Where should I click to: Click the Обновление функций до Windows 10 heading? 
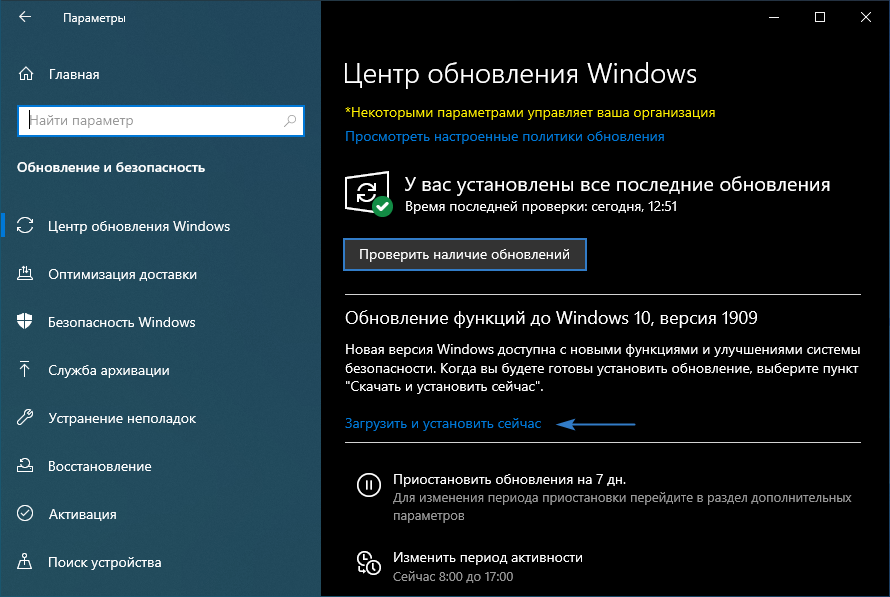[x=551, y=318]
